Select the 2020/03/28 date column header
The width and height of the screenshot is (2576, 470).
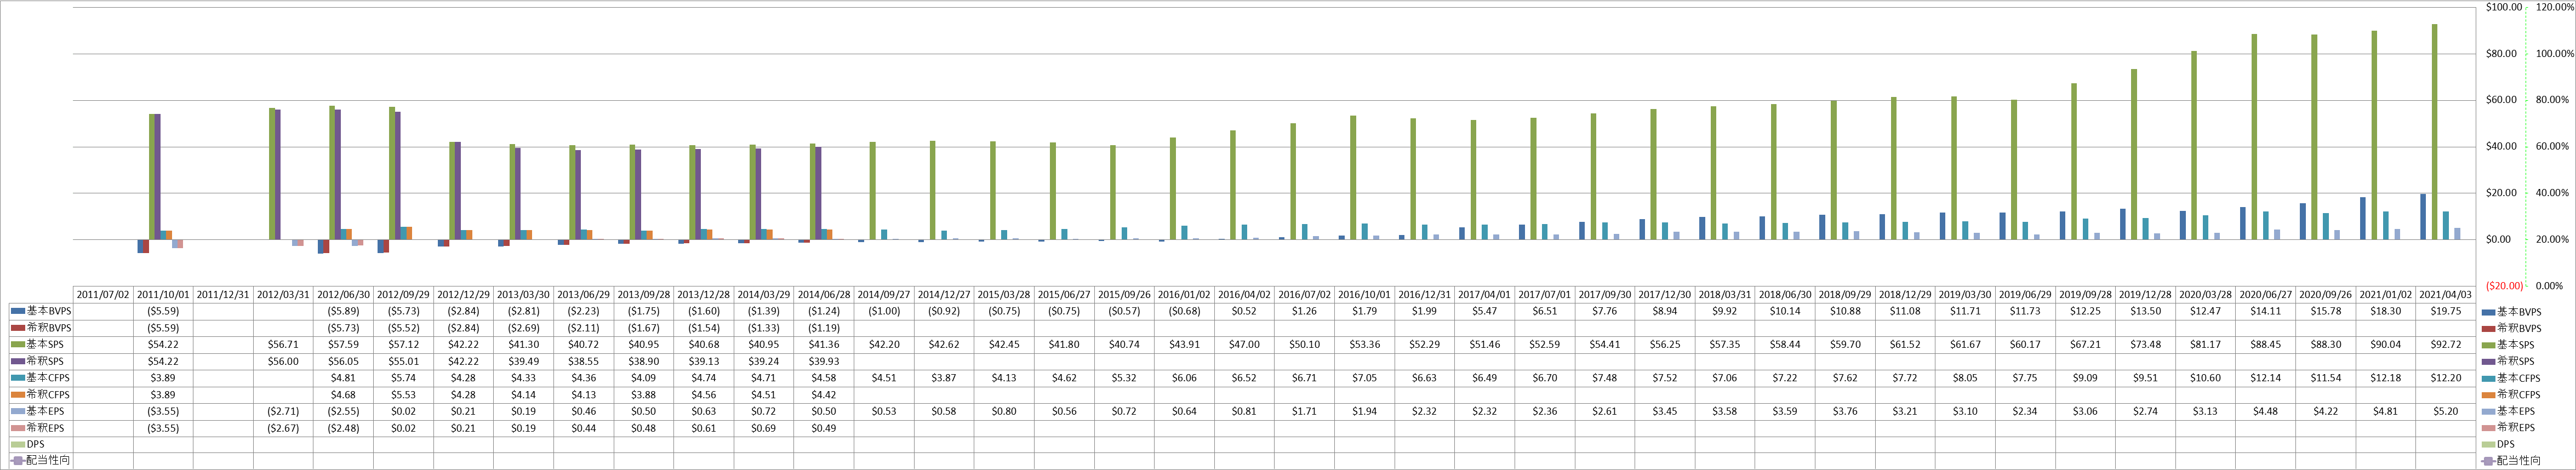point(2206,295)
